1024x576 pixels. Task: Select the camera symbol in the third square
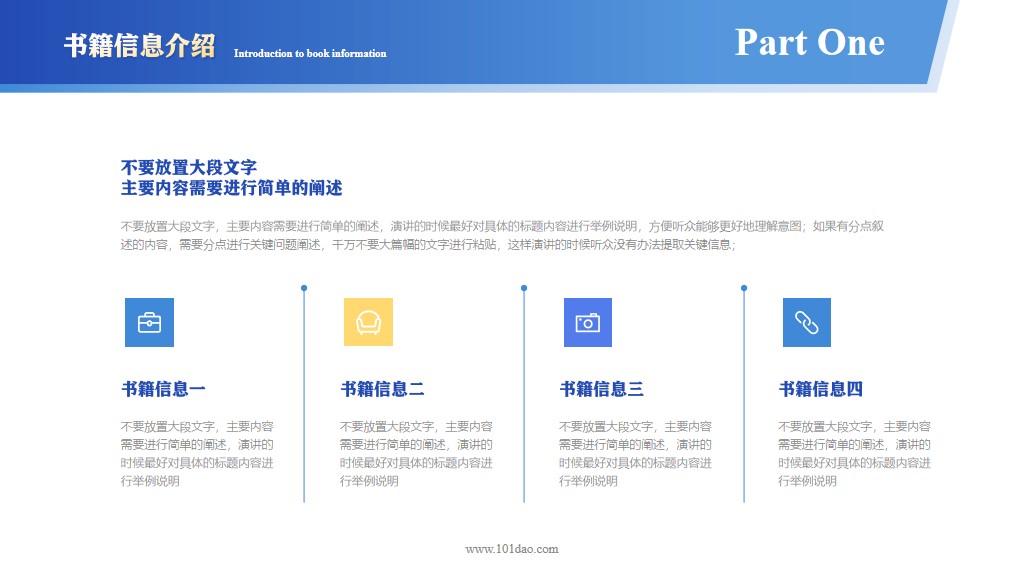[x=587, y=322]
